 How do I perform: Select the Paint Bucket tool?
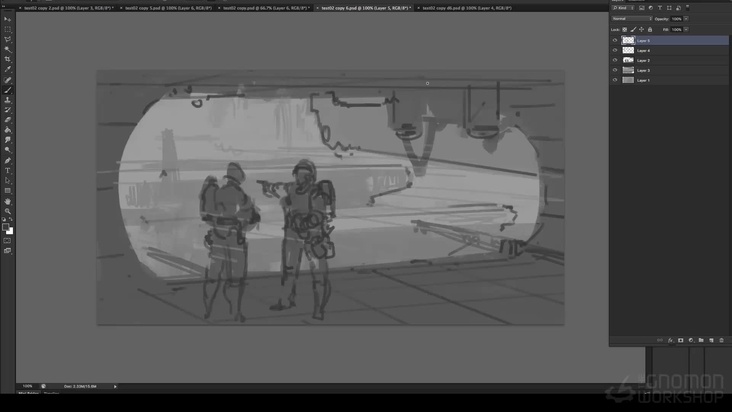[7, 130]
